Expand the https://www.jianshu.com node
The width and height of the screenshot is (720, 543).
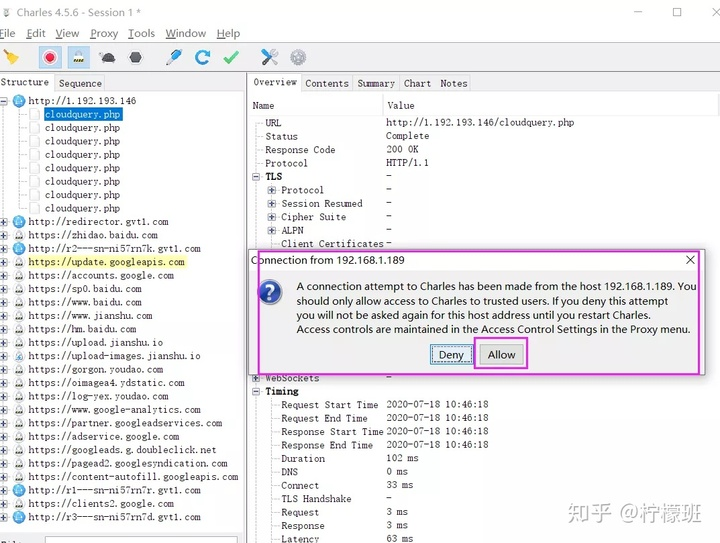point(4,316)
